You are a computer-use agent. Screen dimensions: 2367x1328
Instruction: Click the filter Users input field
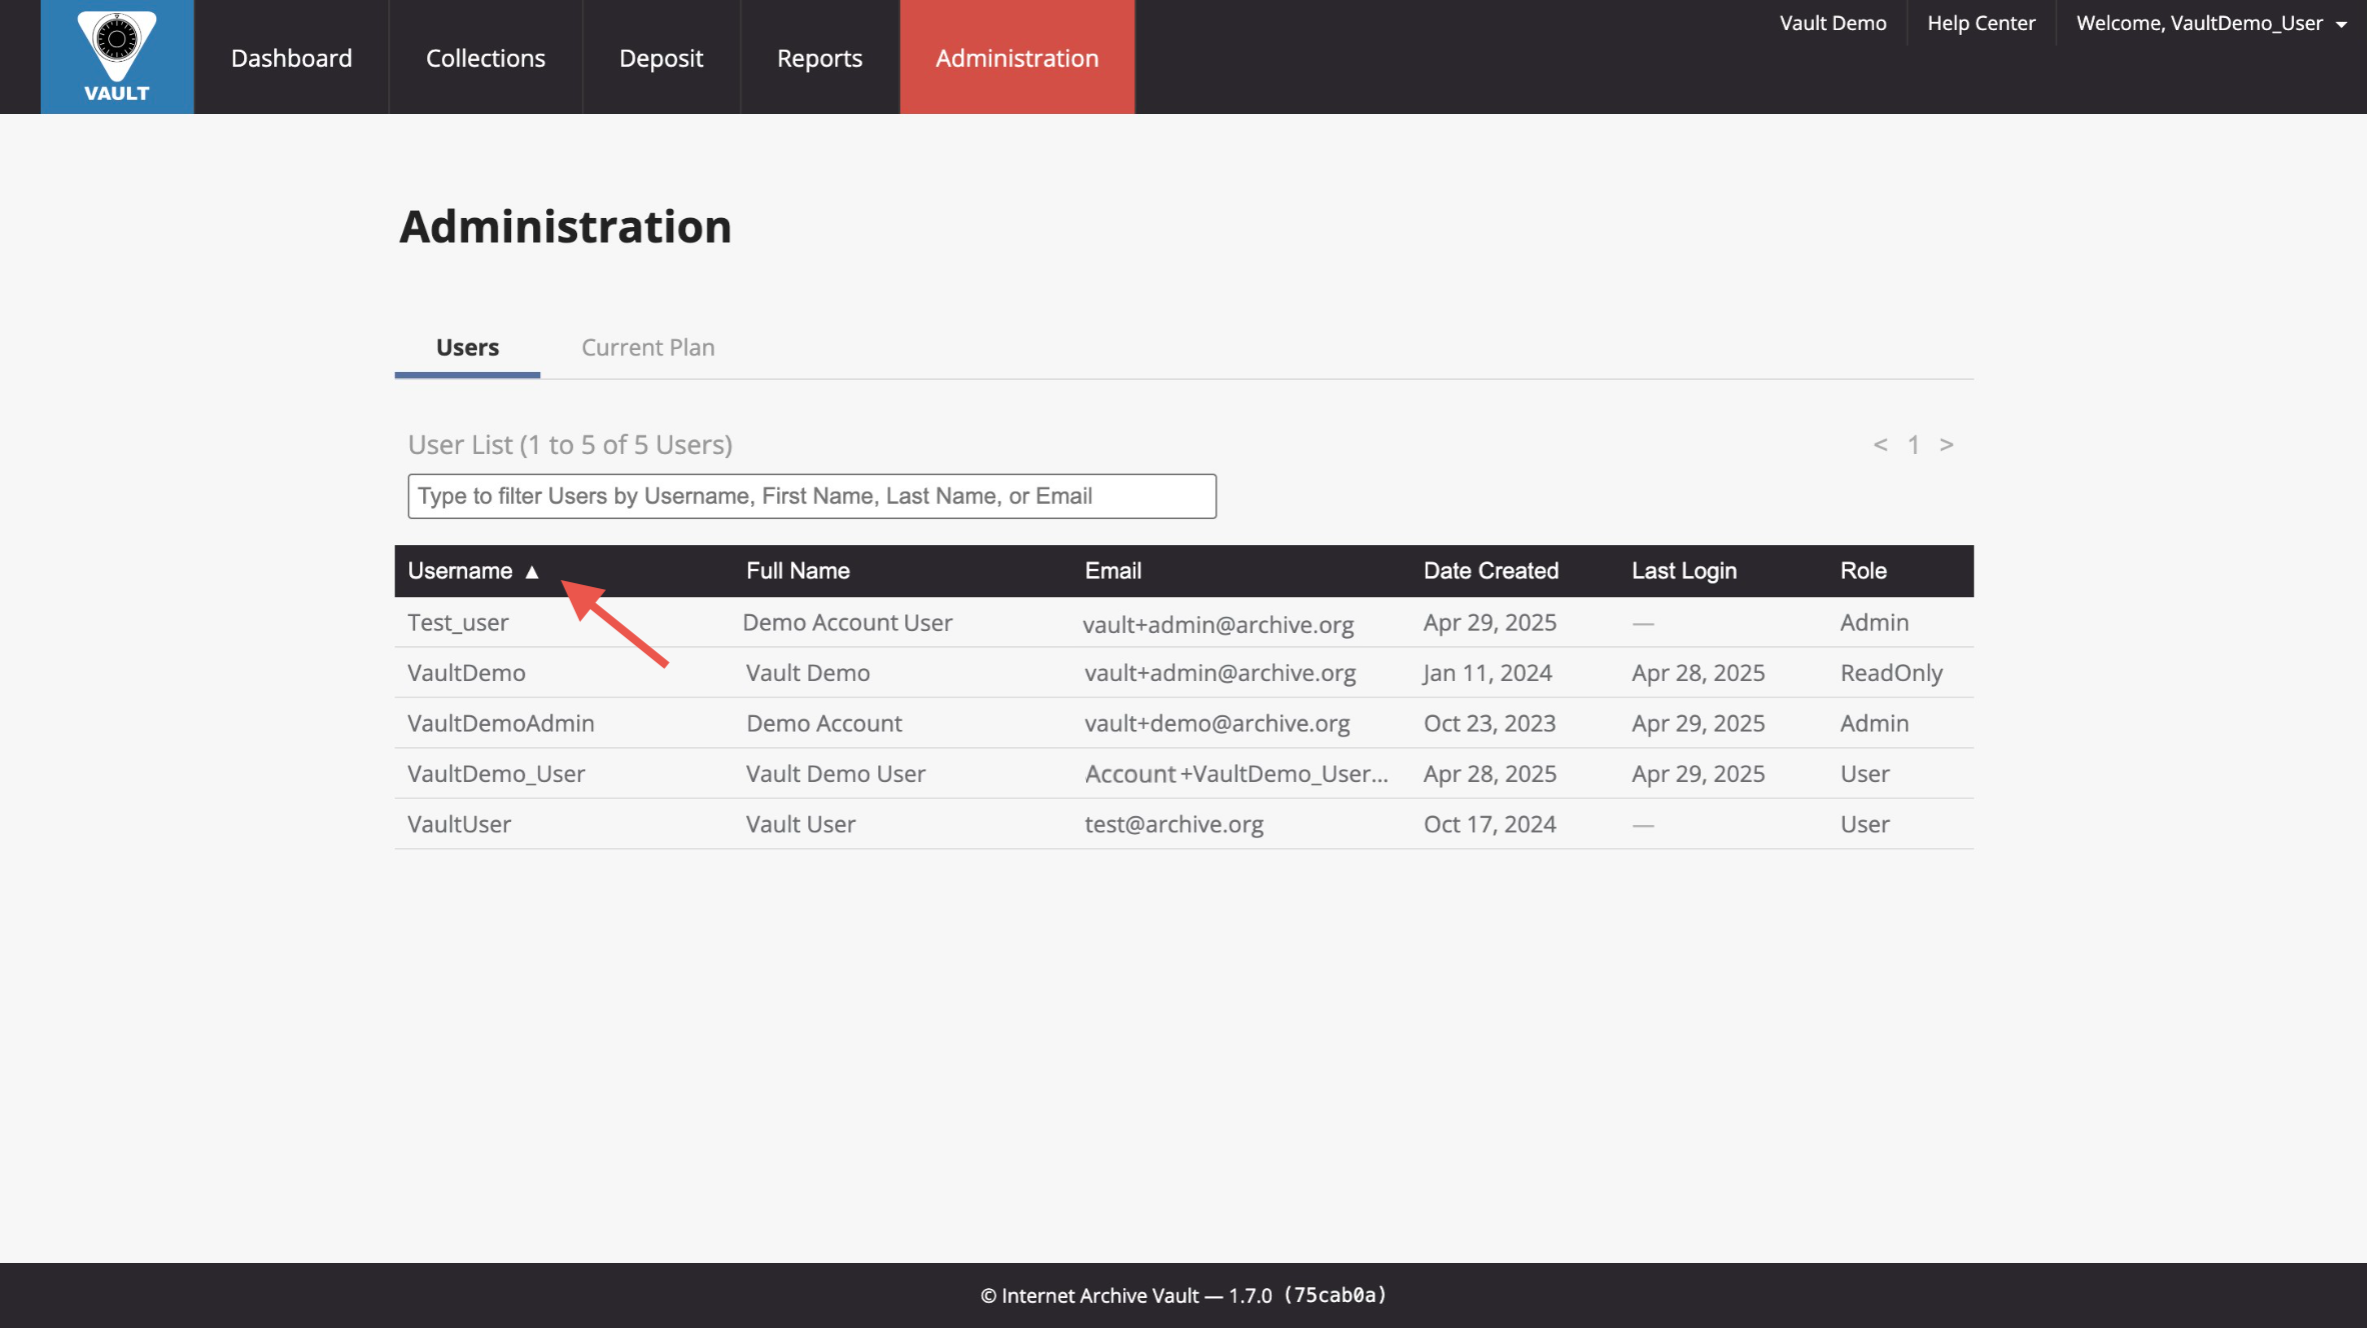(x=812, y=496)
